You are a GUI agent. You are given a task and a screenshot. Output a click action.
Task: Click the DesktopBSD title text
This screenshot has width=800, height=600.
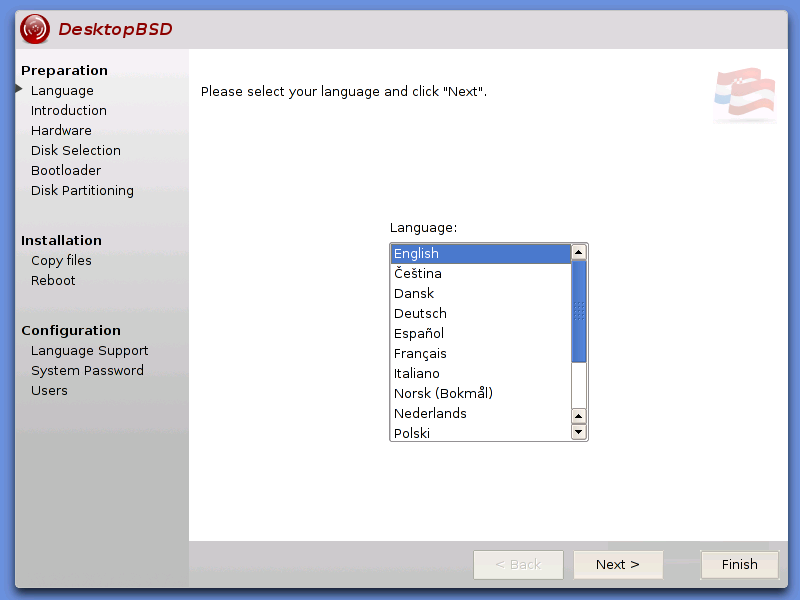coord(115,29)
